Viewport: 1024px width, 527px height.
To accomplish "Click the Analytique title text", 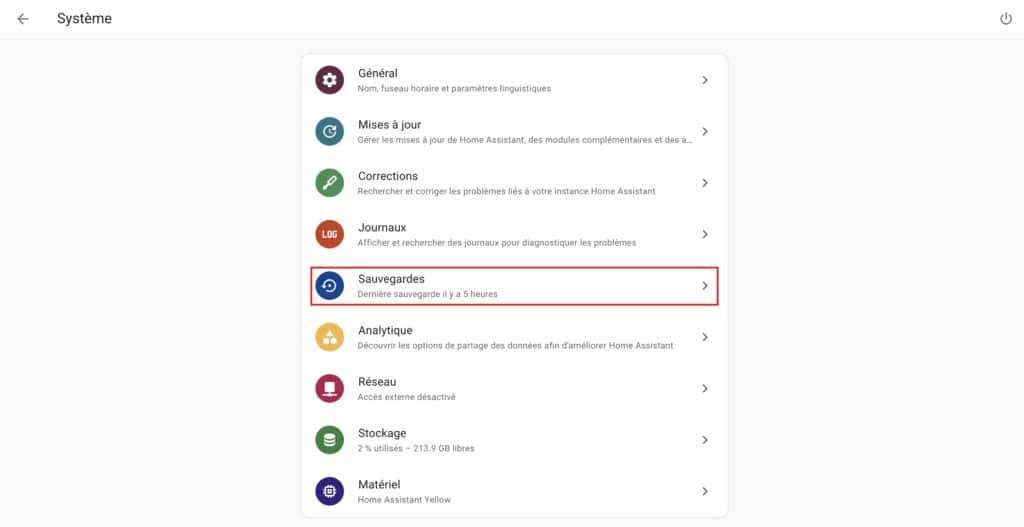I will 385,330.
